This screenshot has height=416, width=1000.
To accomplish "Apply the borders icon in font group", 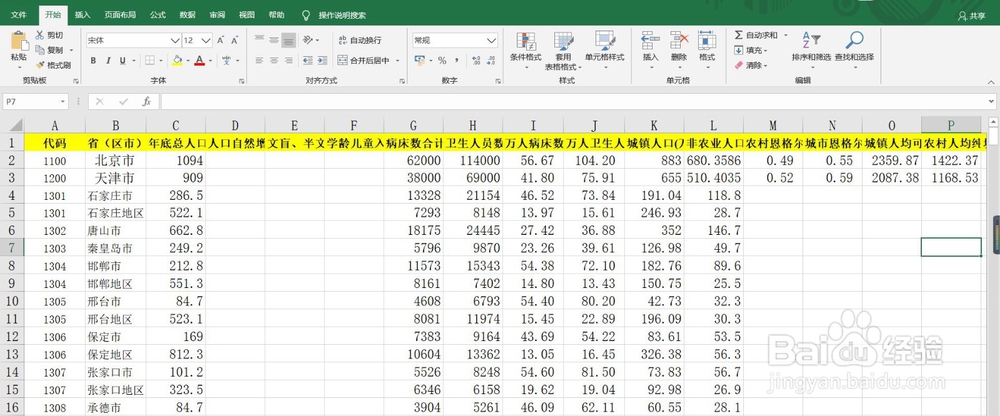I will [149, 61].
